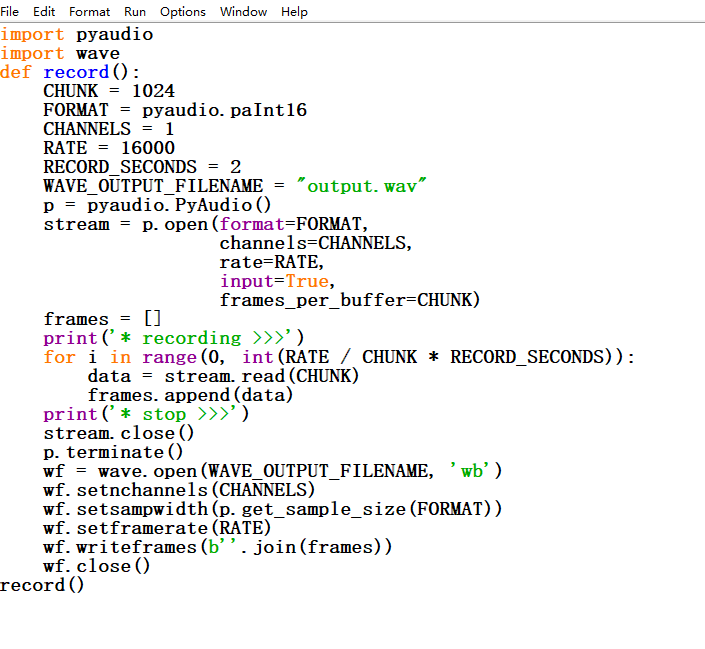Open the Format menu

coord(89,11)
